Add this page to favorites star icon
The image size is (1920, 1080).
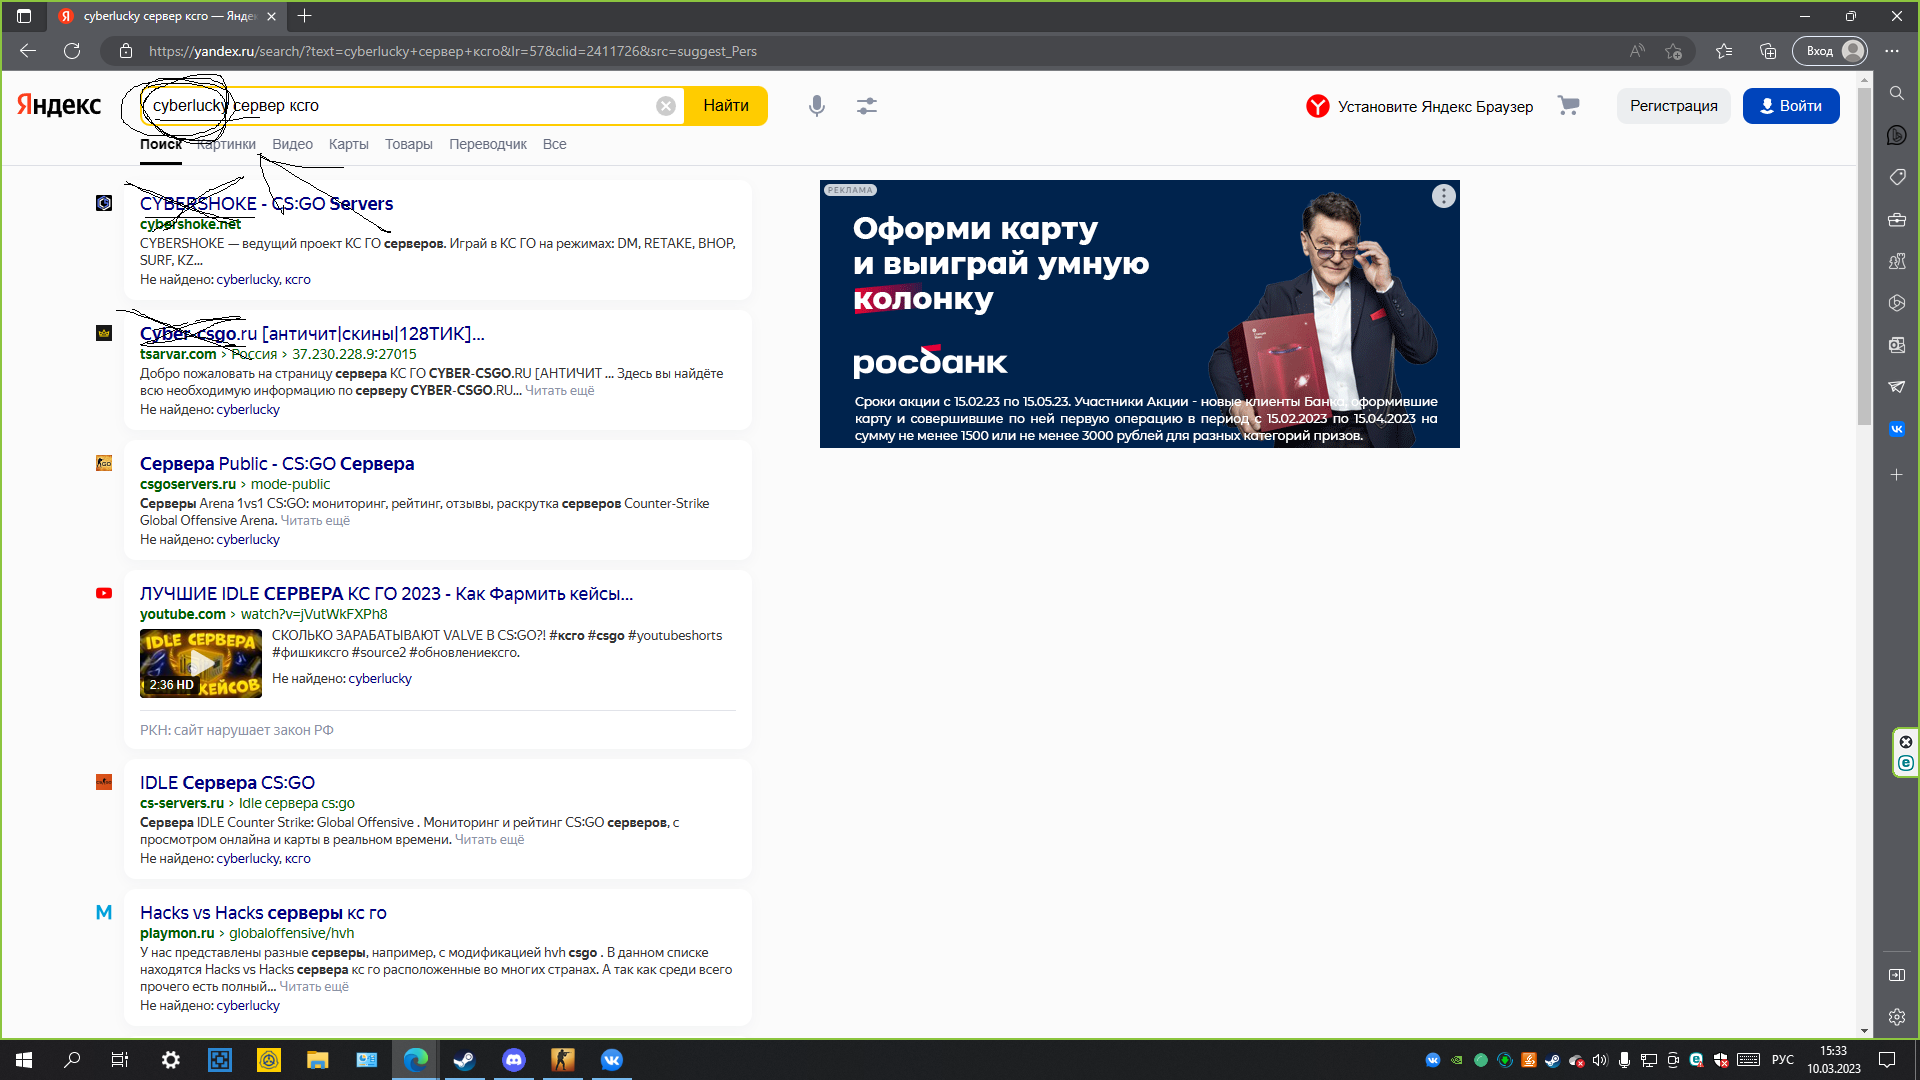point(1674,51)
